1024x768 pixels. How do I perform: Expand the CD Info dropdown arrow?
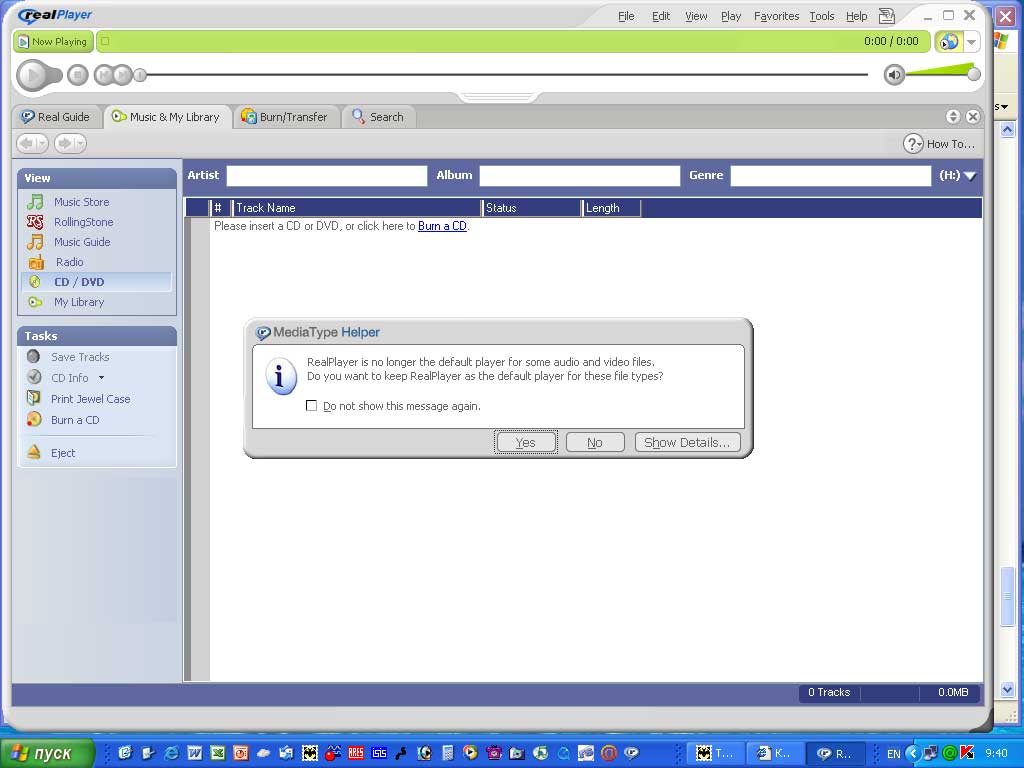pos(101,378)
